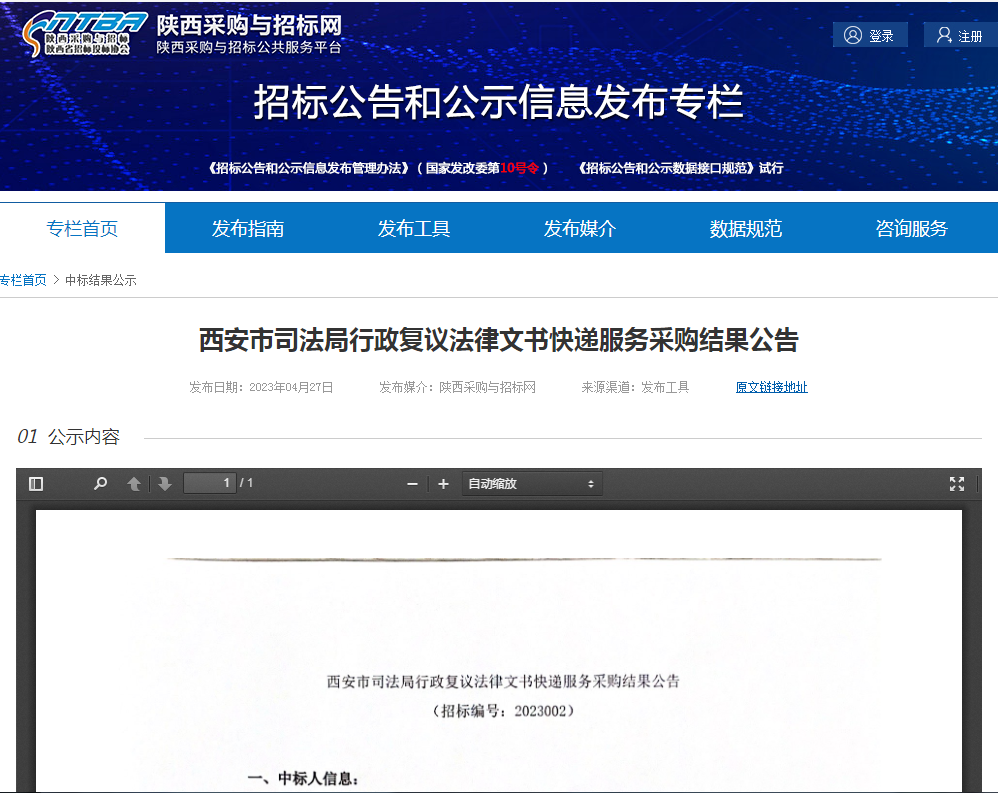
Task: Click 专栏首页 in the breadcrumb
Action: click(x=23, y=281)
